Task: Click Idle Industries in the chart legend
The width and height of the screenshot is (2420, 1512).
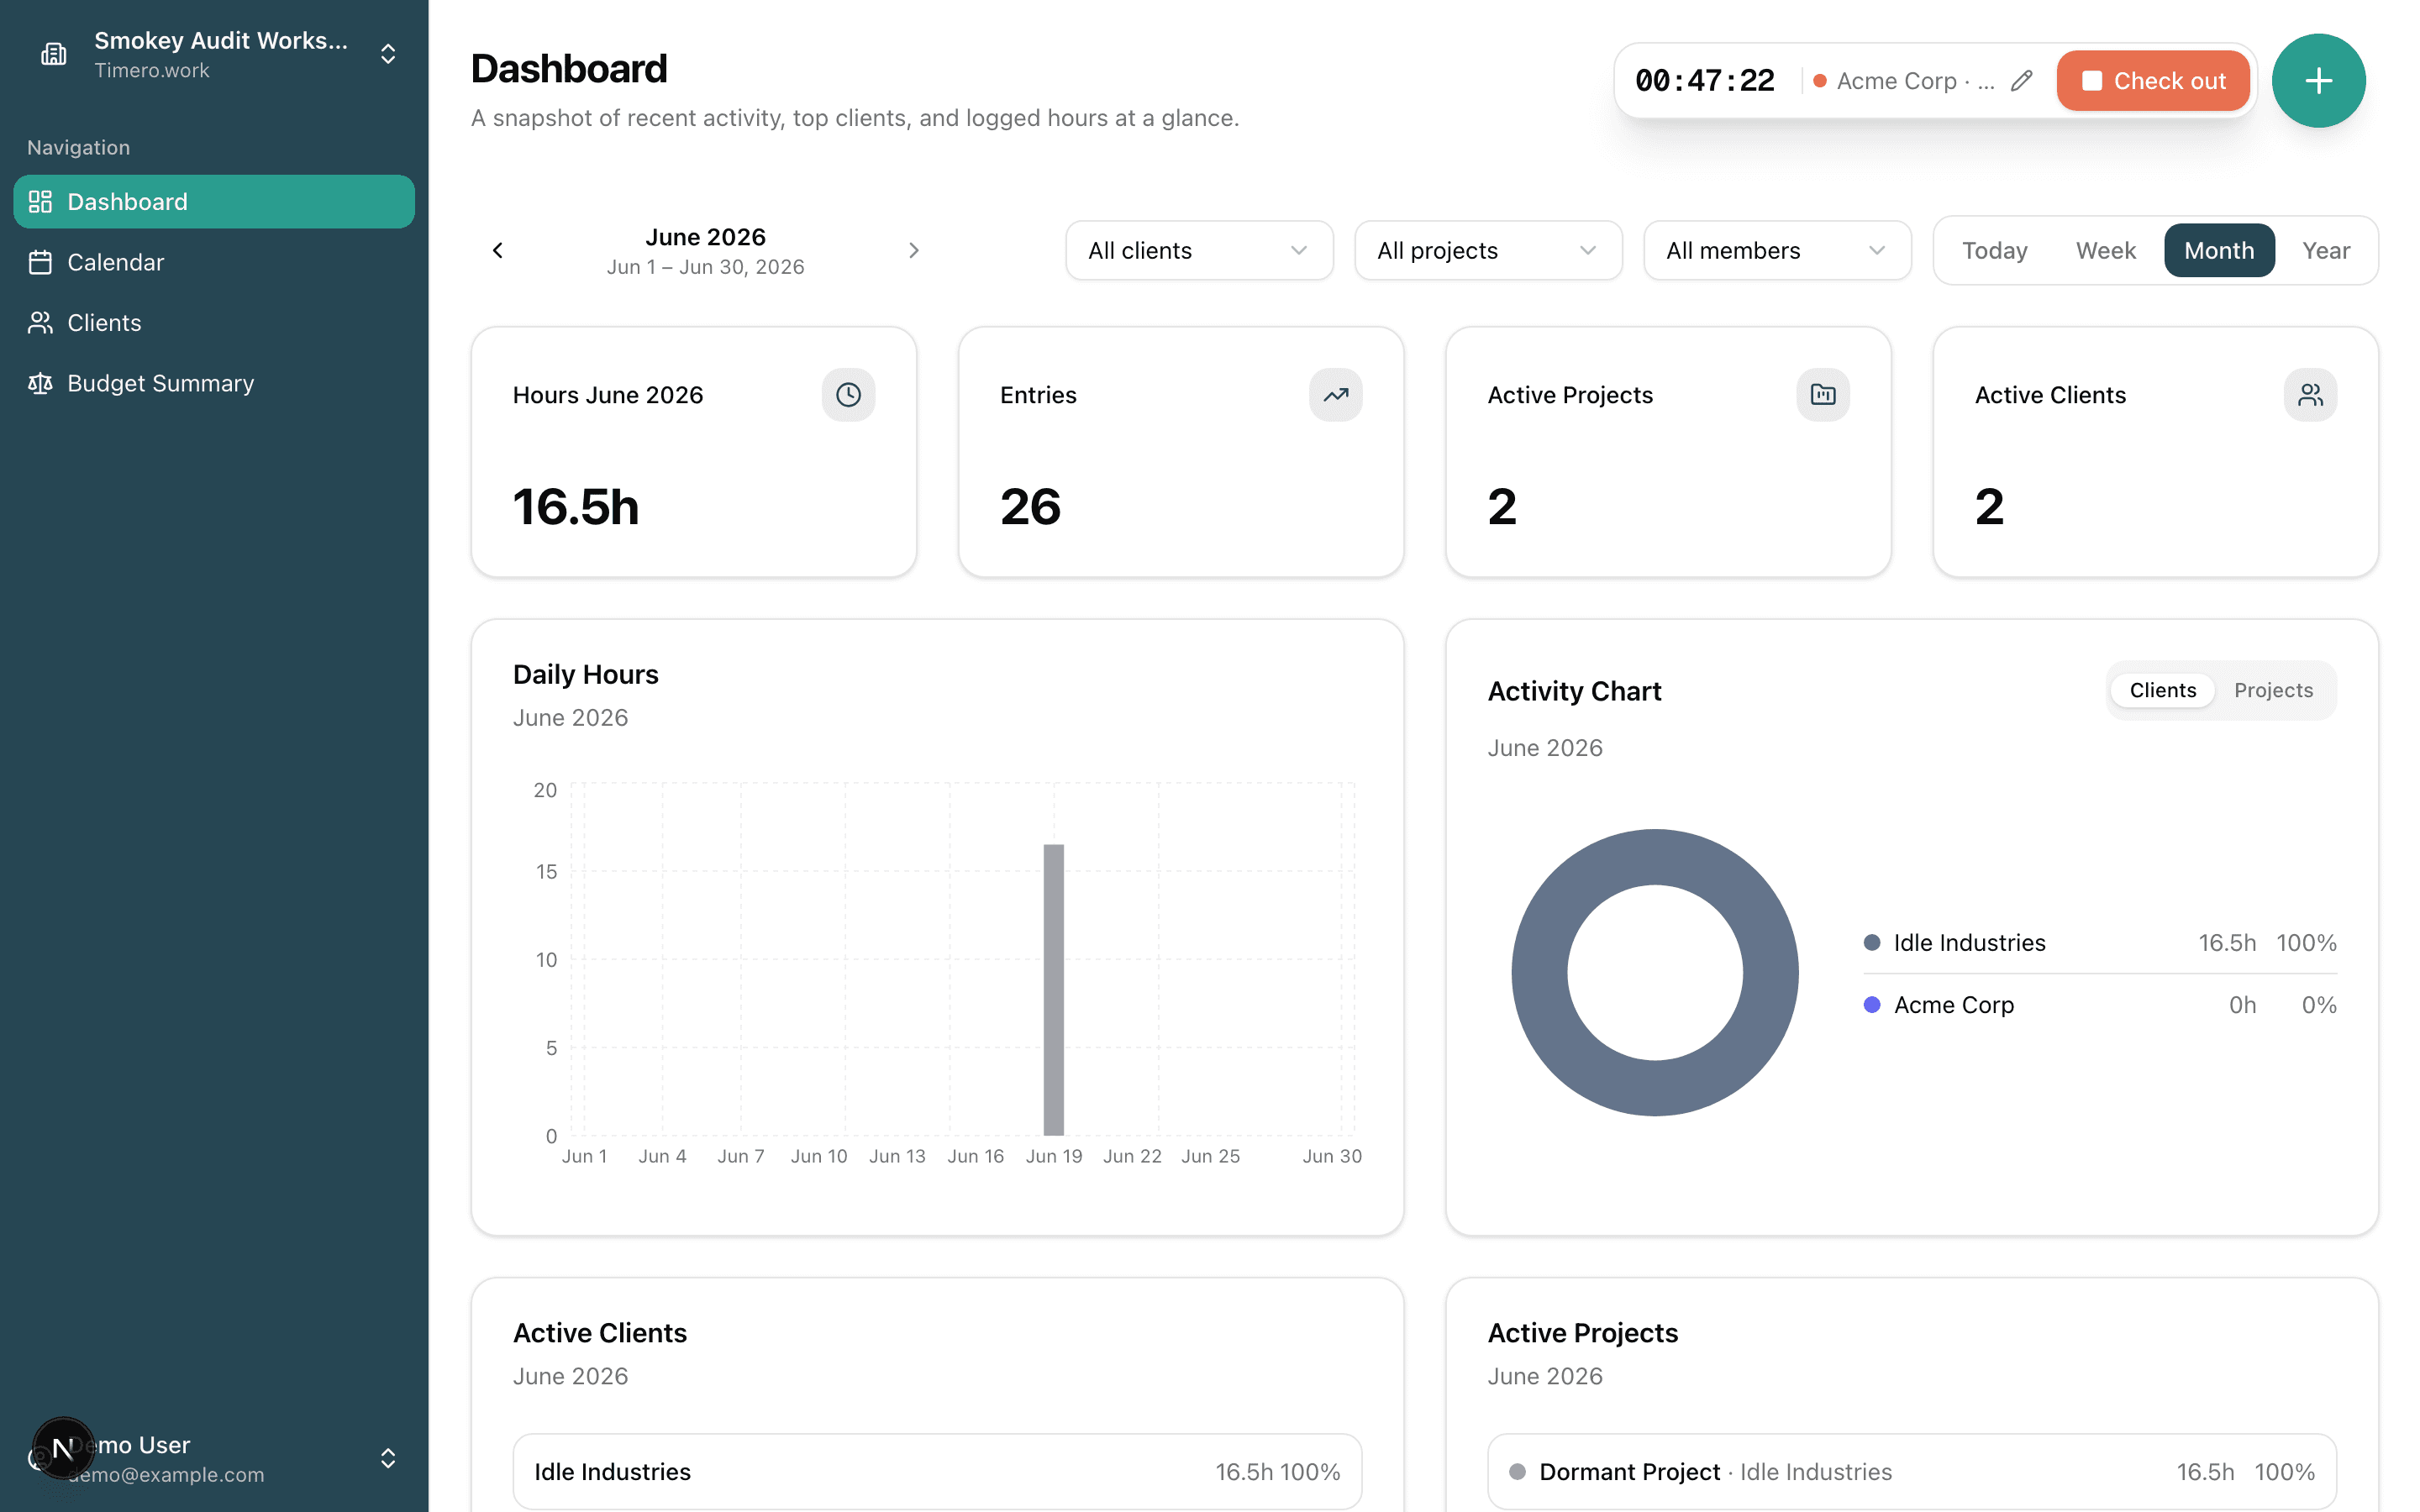Action: tap(1969, 943)
